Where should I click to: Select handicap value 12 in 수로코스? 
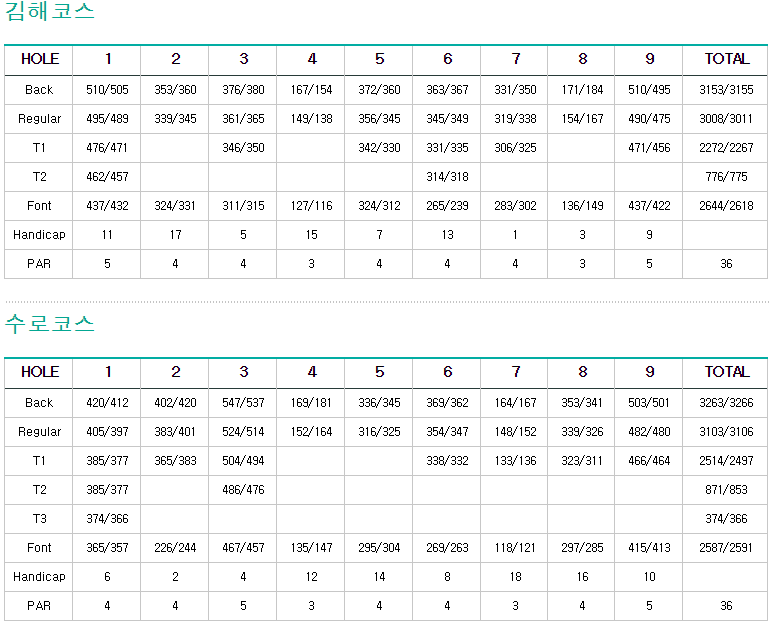tap(311, 577)
